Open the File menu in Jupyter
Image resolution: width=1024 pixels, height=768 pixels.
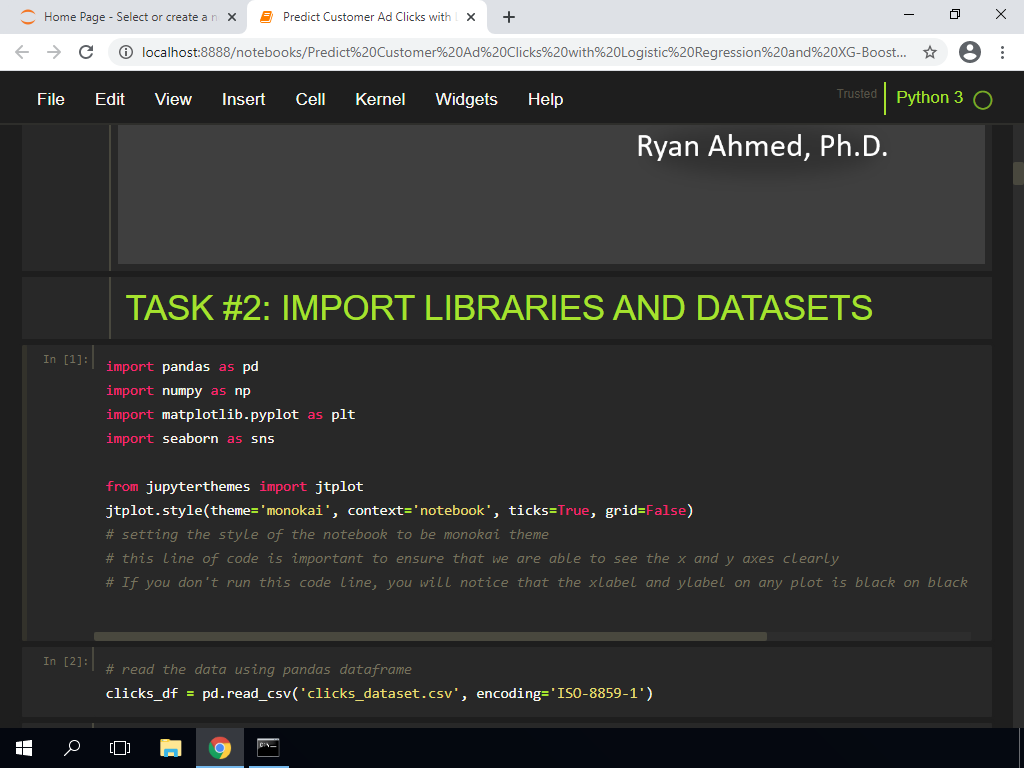(x=51, y=99)
